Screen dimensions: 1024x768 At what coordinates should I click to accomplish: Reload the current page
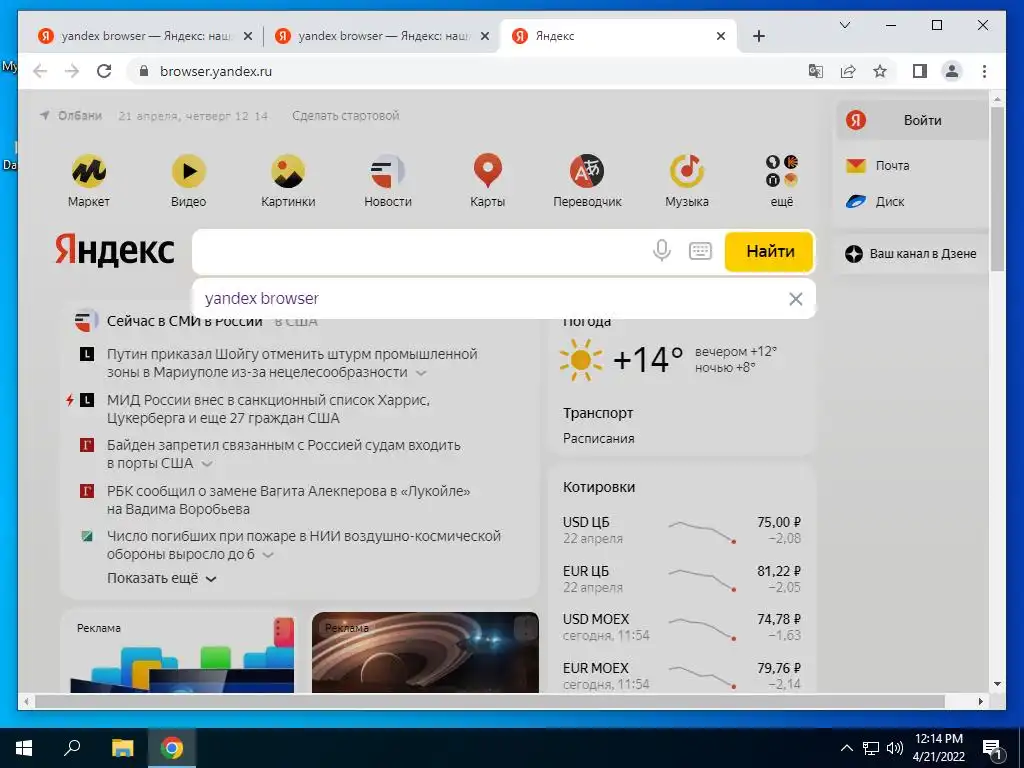pos(104,71)
